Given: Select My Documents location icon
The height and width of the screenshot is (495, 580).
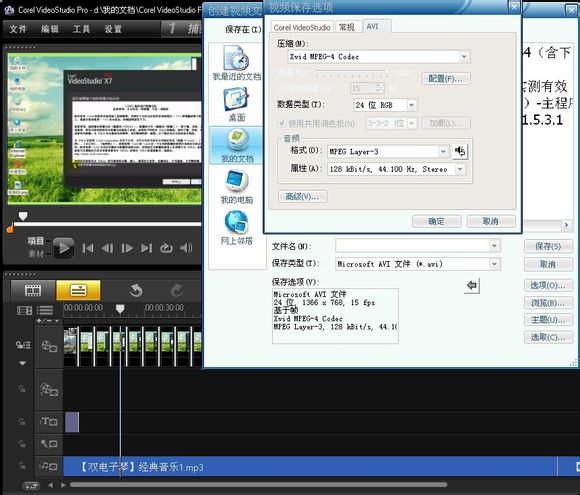Looking at the screenshot, I should [237, 145].
